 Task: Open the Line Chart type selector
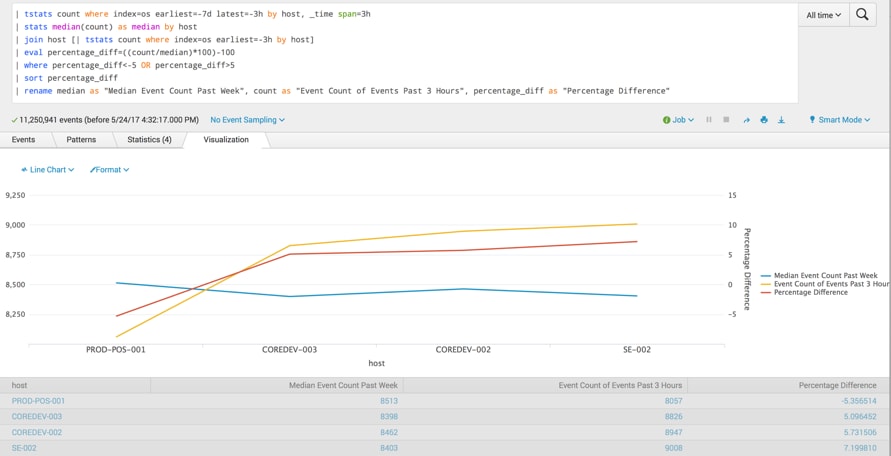[x=48, y=170]
